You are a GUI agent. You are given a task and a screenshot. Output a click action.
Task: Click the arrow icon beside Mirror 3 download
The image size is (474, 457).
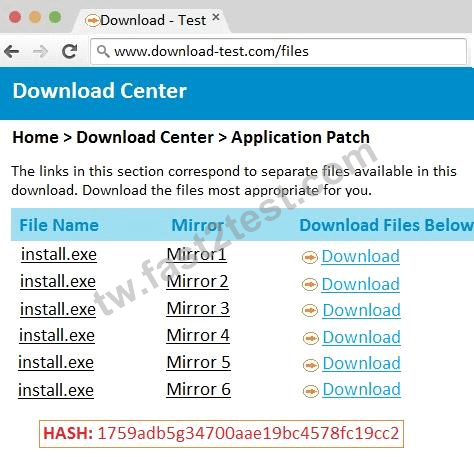point(310,311)
